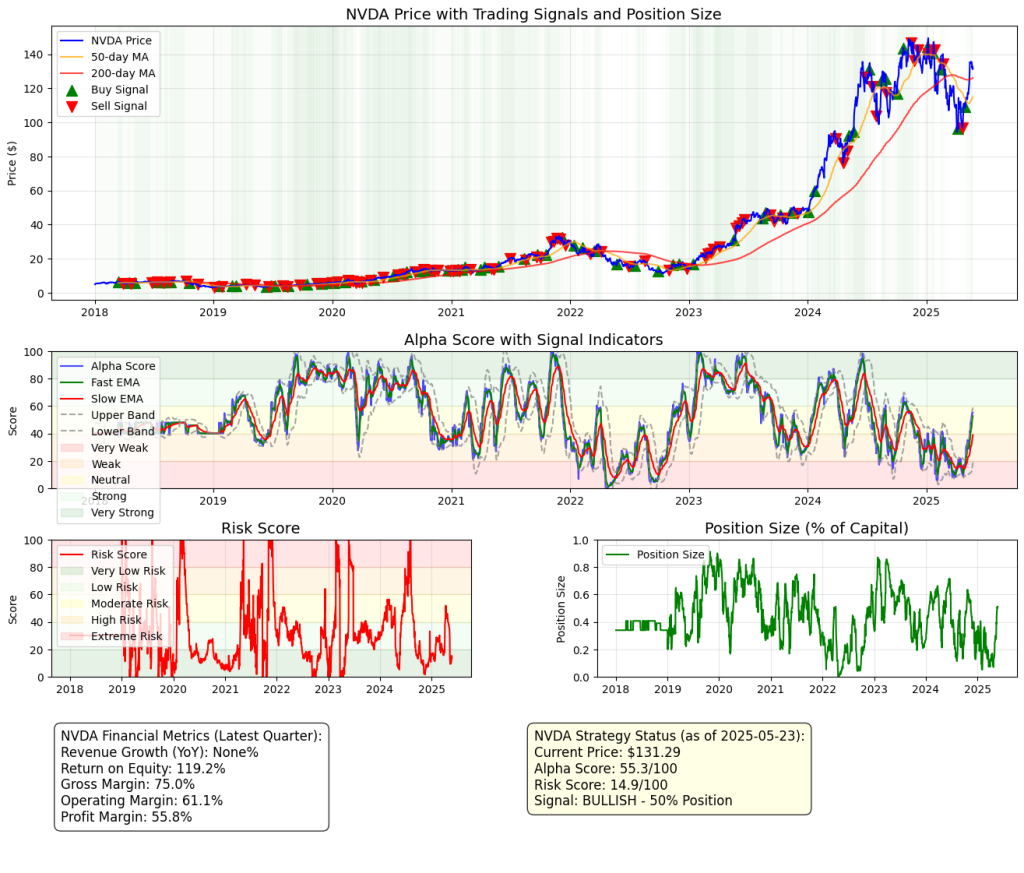Viewport: 1024px width, 873px height.
Task: Click the 'Return on Equity: 119.2%' line
Action: (x=143, y=769)
